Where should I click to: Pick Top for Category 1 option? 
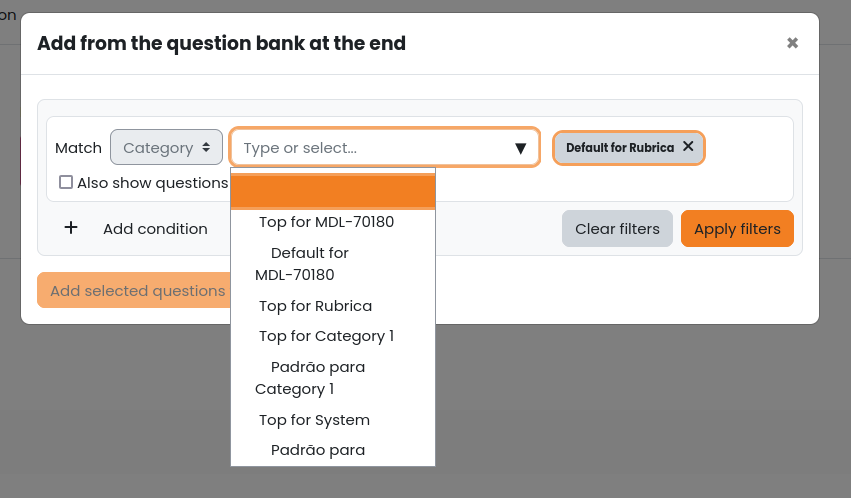click(333, 336)
